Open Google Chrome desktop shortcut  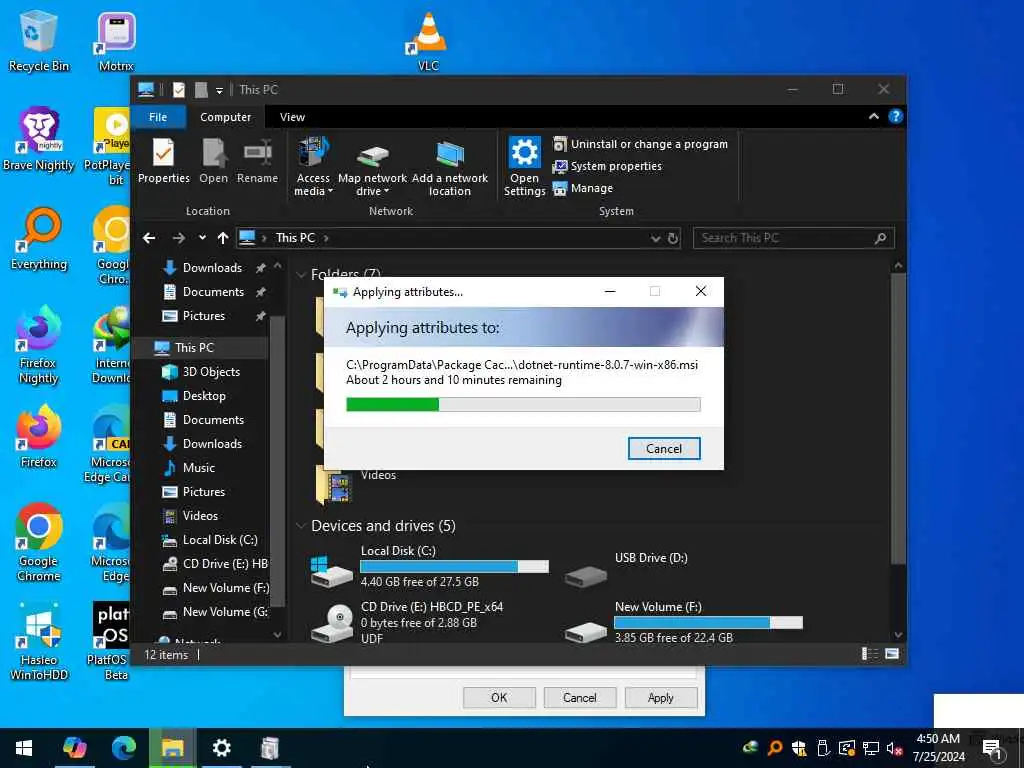[39, 542]
